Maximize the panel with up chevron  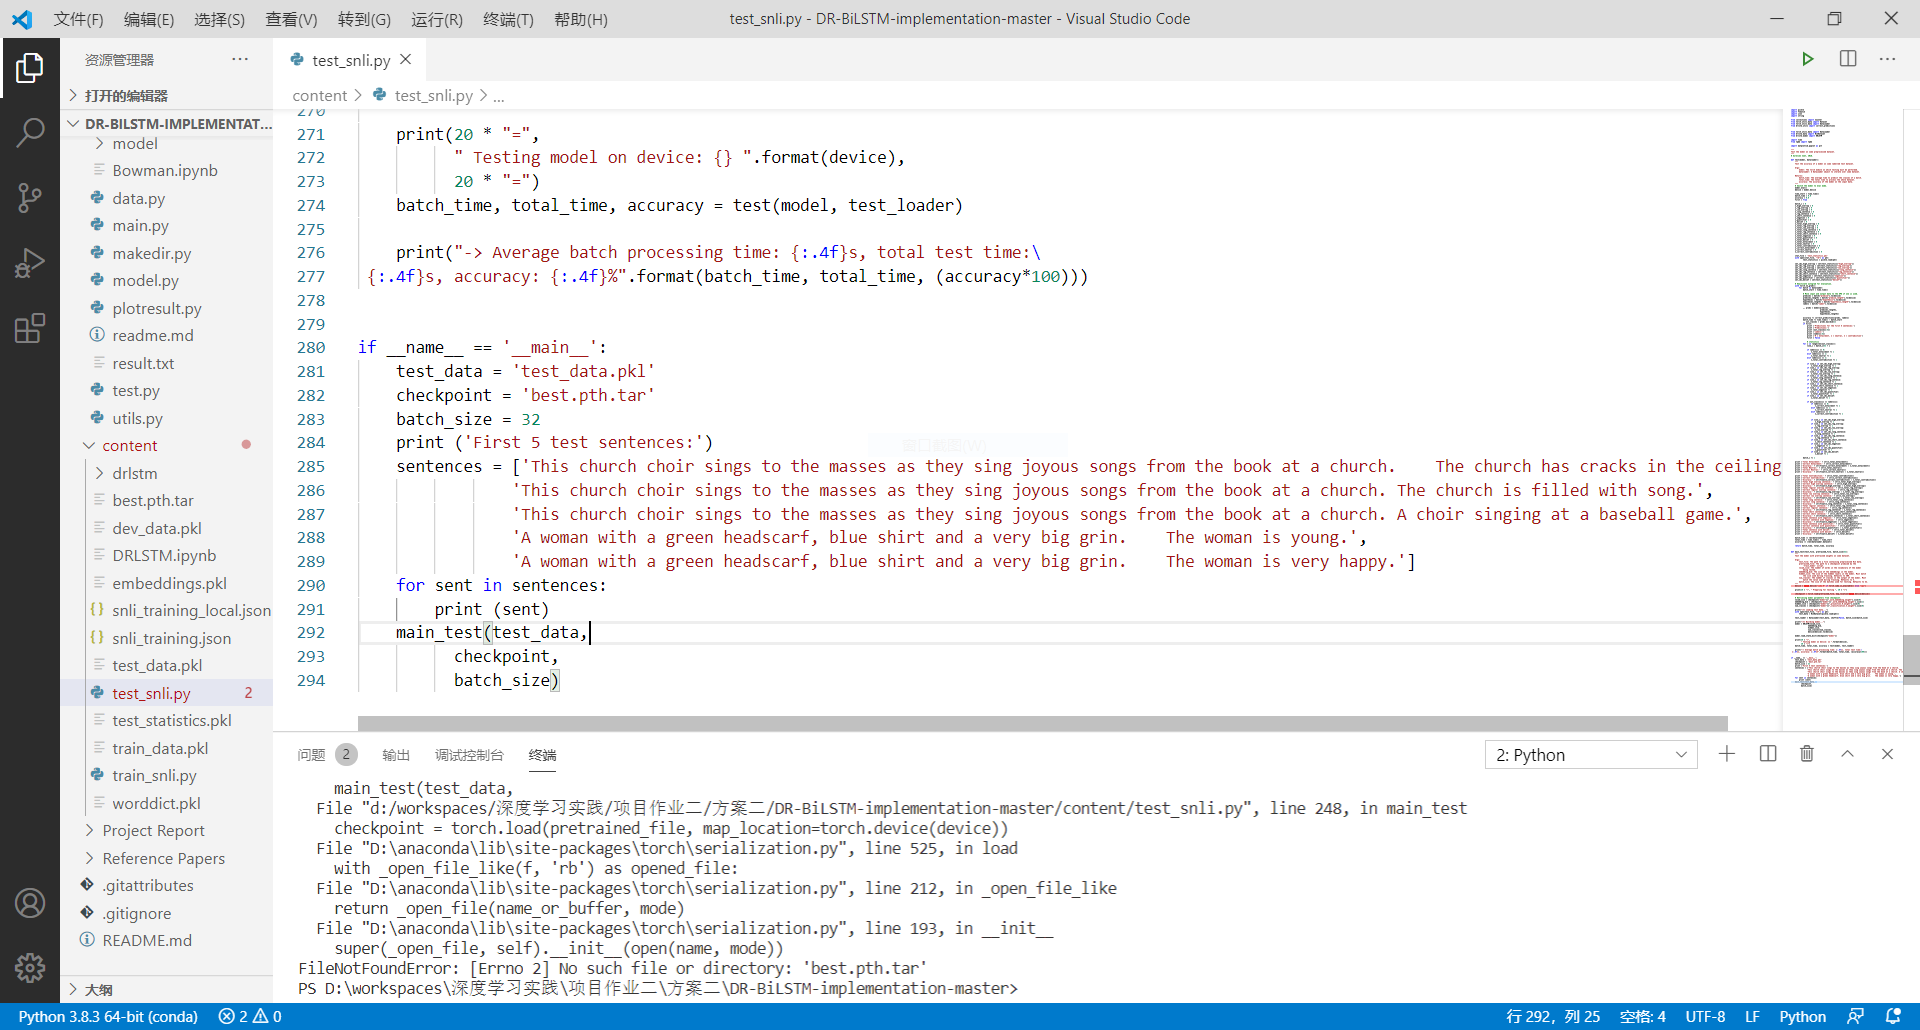point(1848,754)
